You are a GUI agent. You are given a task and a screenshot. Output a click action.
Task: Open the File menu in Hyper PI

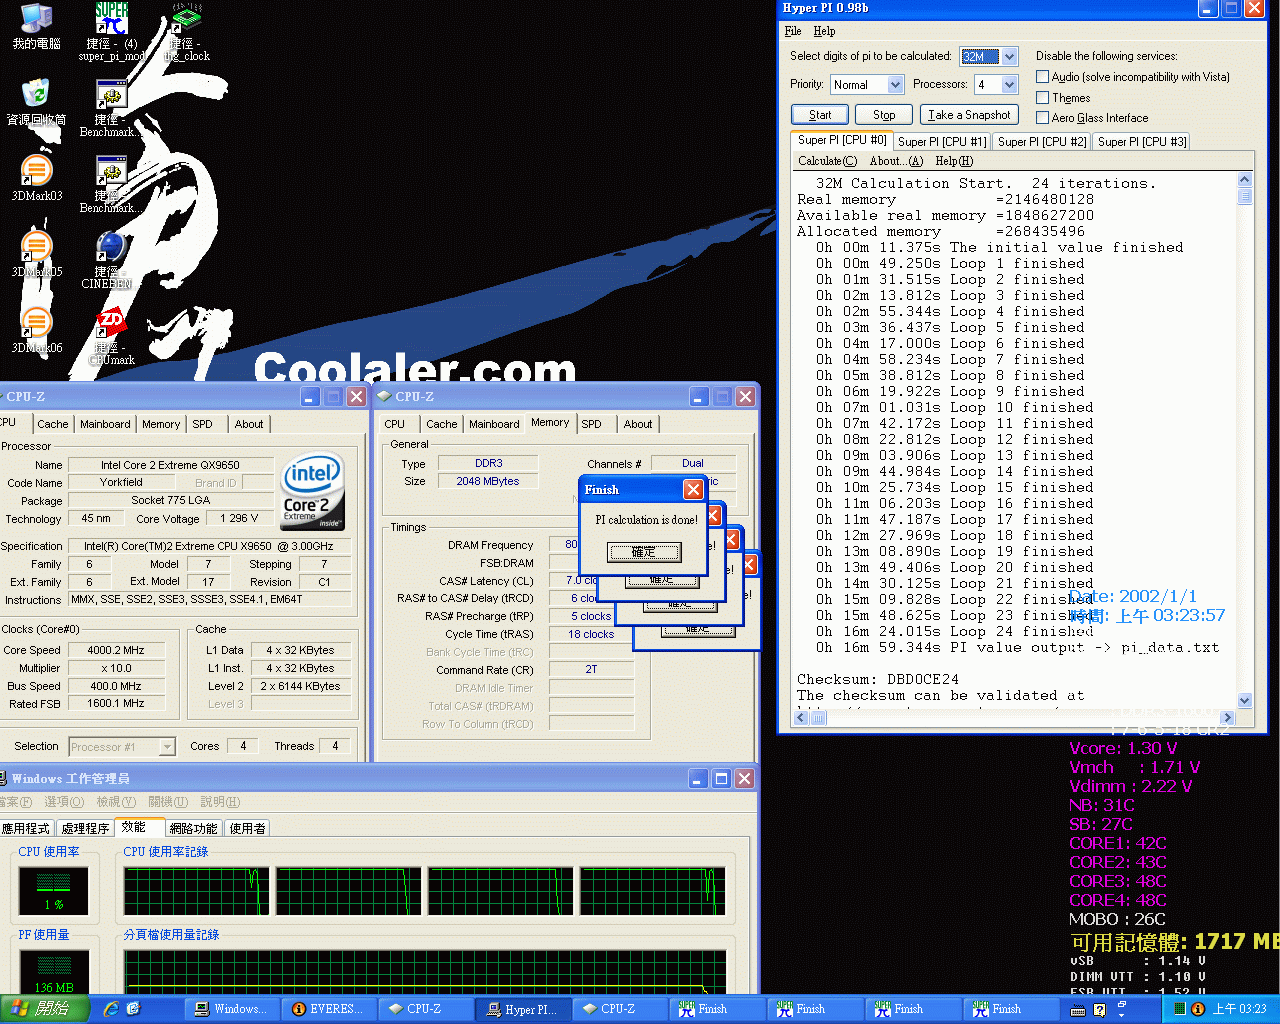pos(793,31)
